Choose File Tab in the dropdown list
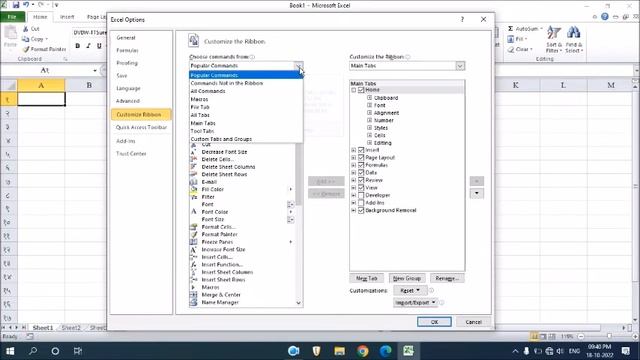 pos(246,107)
